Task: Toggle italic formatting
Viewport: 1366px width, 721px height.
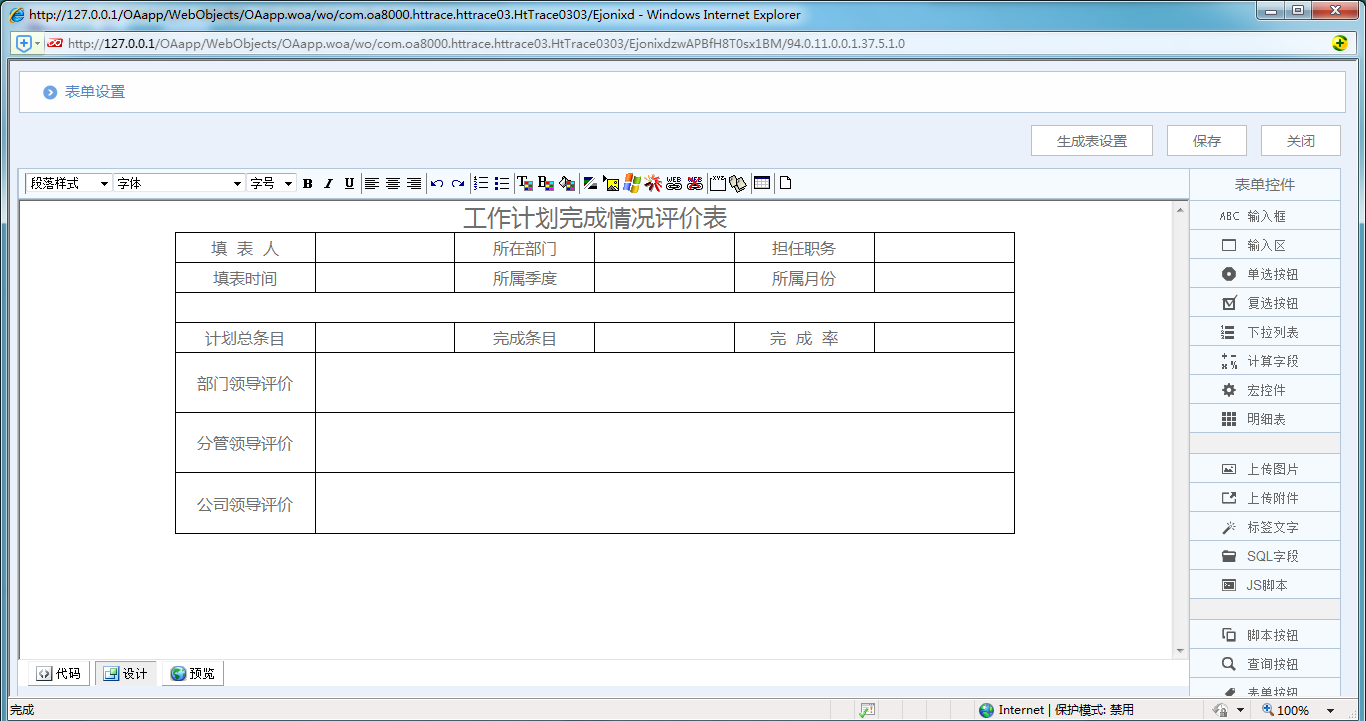Action: [x=328, y=183]
